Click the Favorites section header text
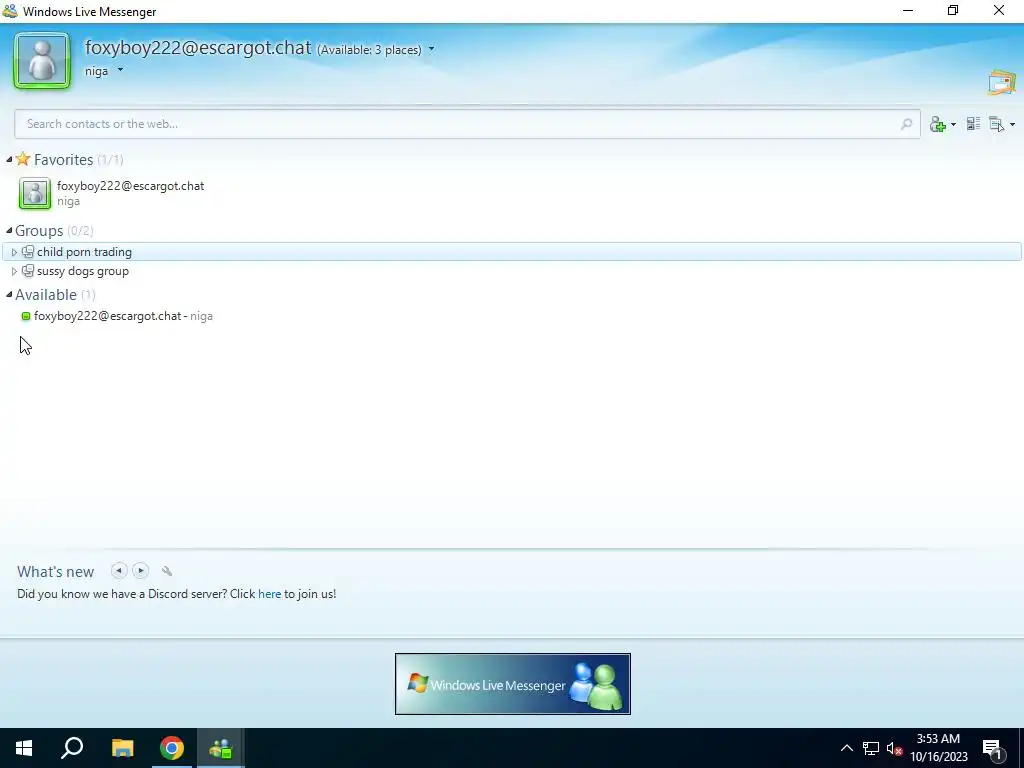The width and height of the screenshot is (1024, 768). 63,160
